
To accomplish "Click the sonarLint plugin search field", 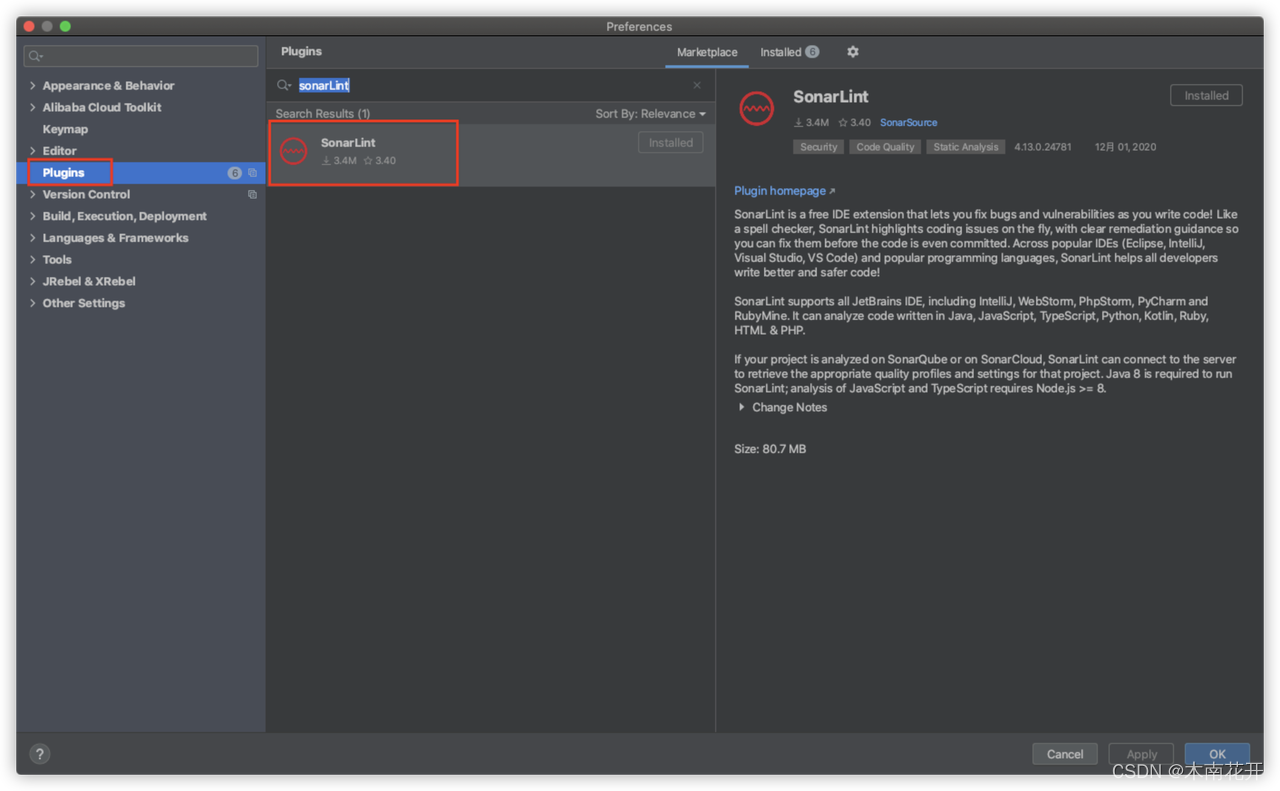I will pyautogui.click(x=490, y=86).
